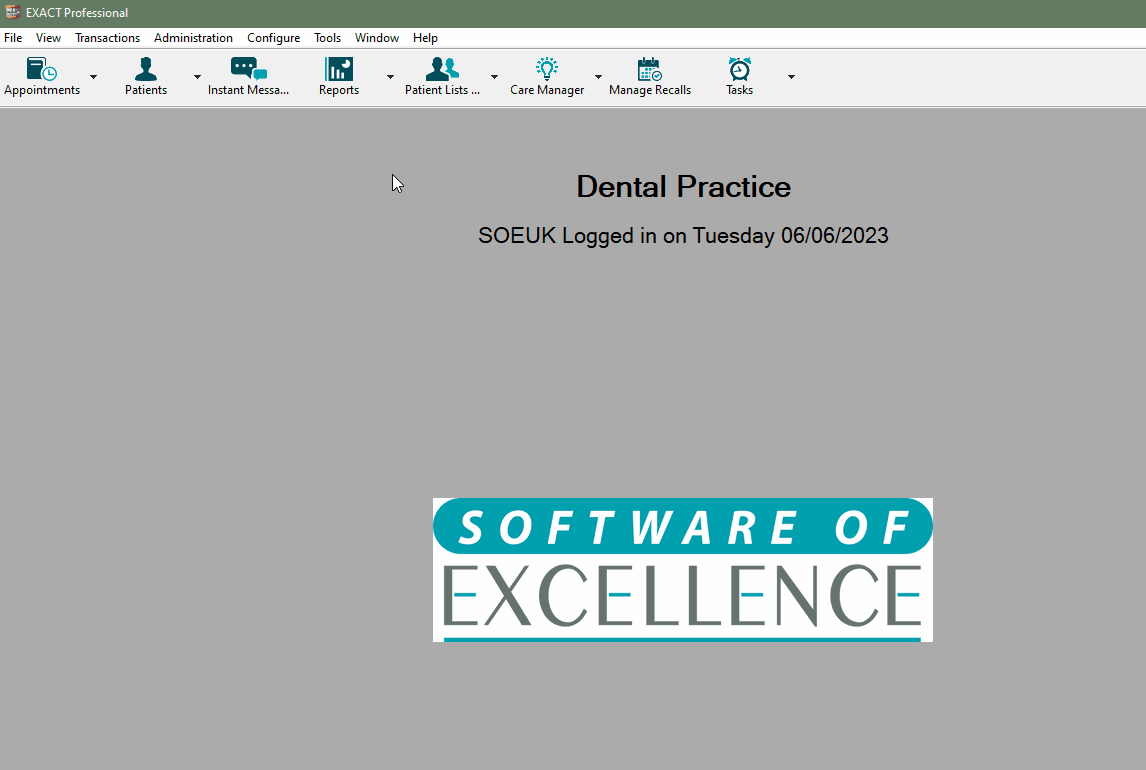1146x770 pixels.
Task: Open Care Manager lightbulb icon
Action: click(547, 69)
